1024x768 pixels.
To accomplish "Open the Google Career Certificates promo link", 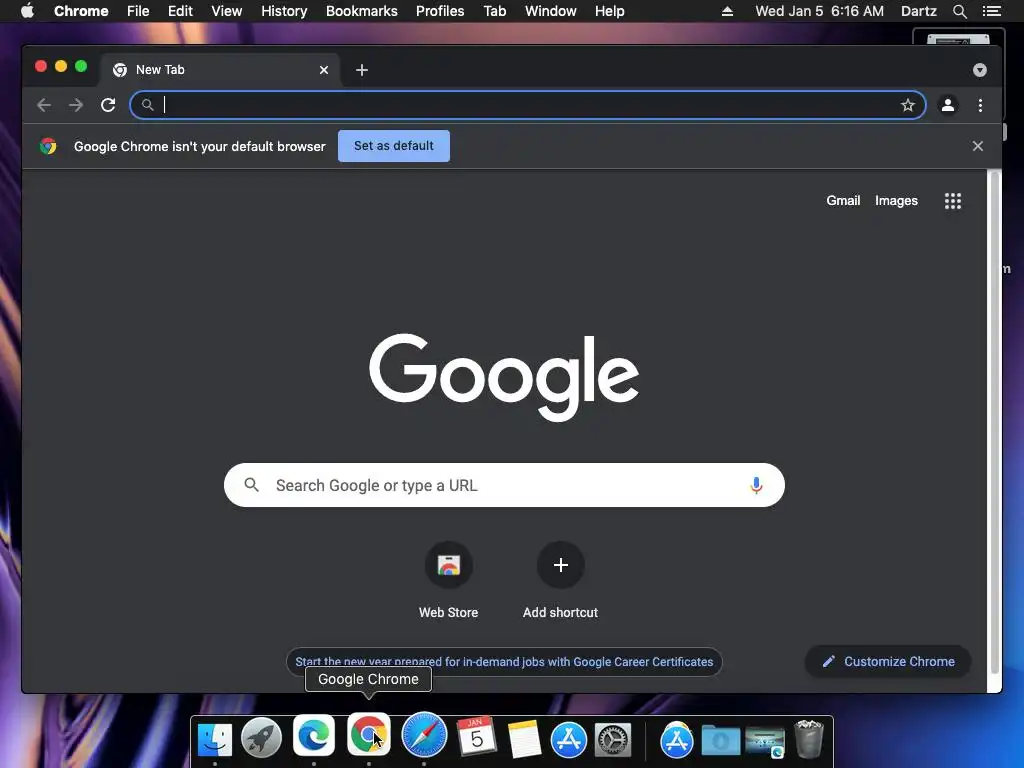I will click(504, 662).
